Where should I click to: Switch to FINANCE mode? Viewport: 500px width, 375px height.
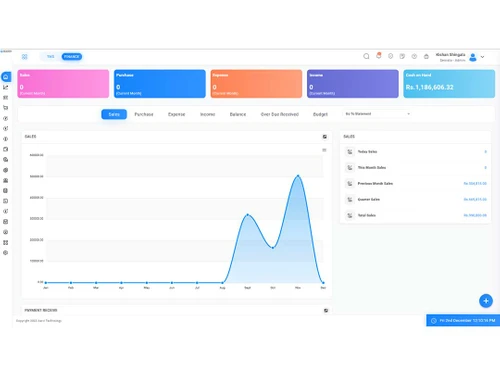coord(72,57)
